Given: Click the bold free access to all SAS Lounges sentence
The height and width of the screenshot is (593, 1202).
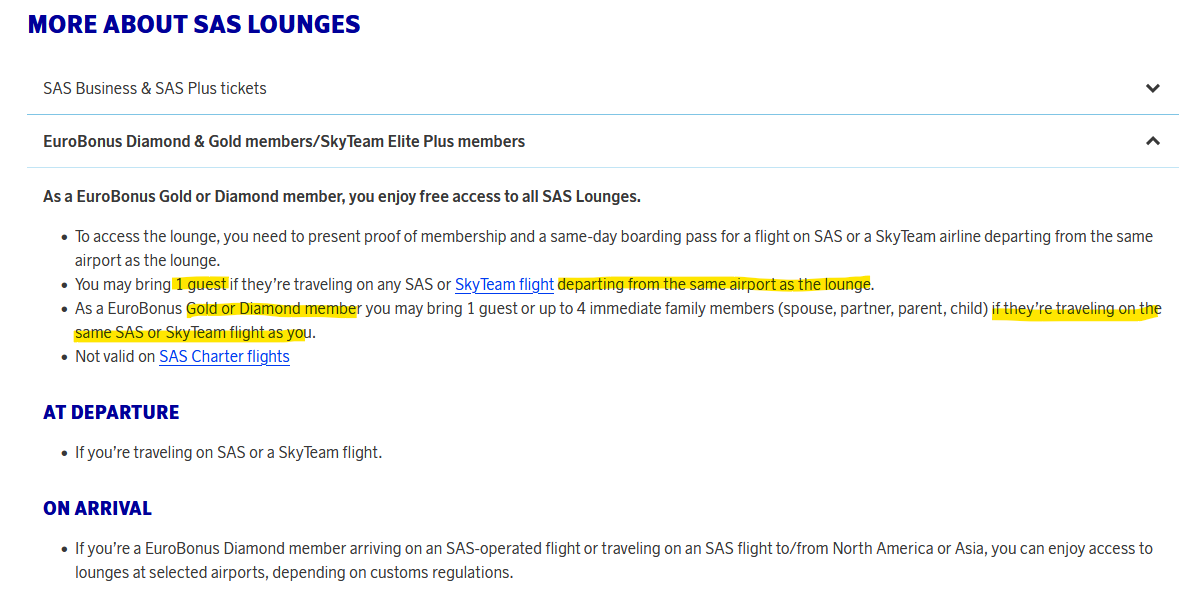Looking at the screenshot, I should pyautogui.click(x=342, y=196).
